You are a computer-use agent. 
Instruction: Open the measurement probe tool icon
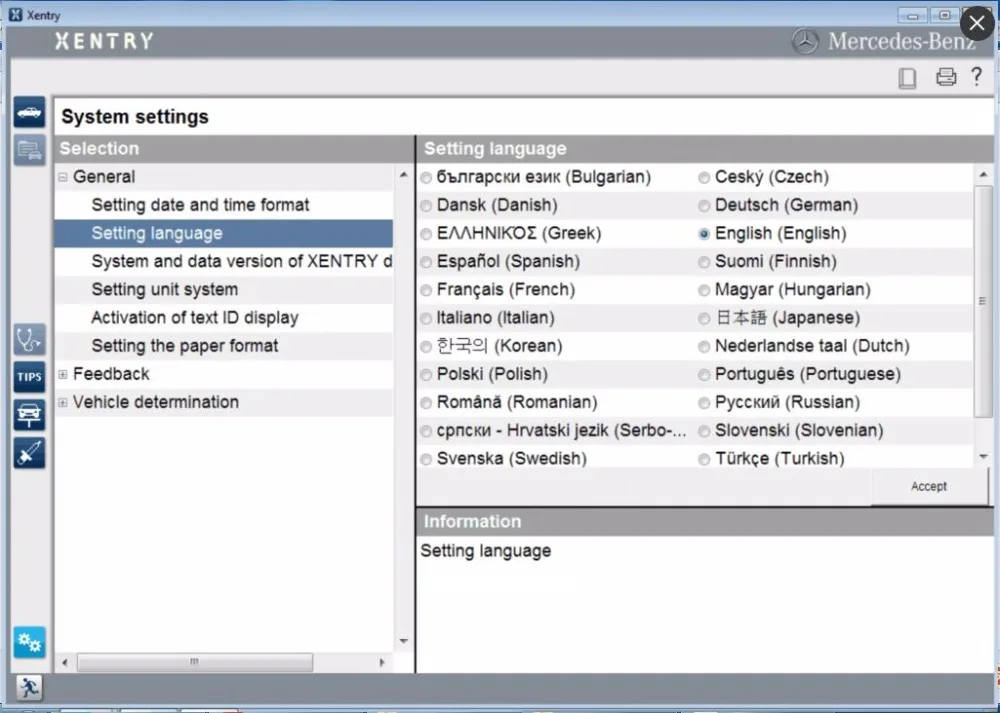(x=29, y=453)
